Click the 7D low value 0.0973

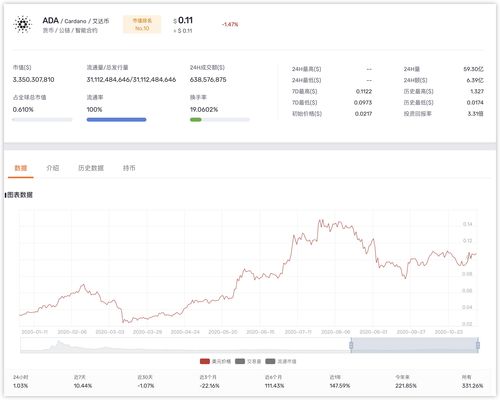tap(363, 103)
